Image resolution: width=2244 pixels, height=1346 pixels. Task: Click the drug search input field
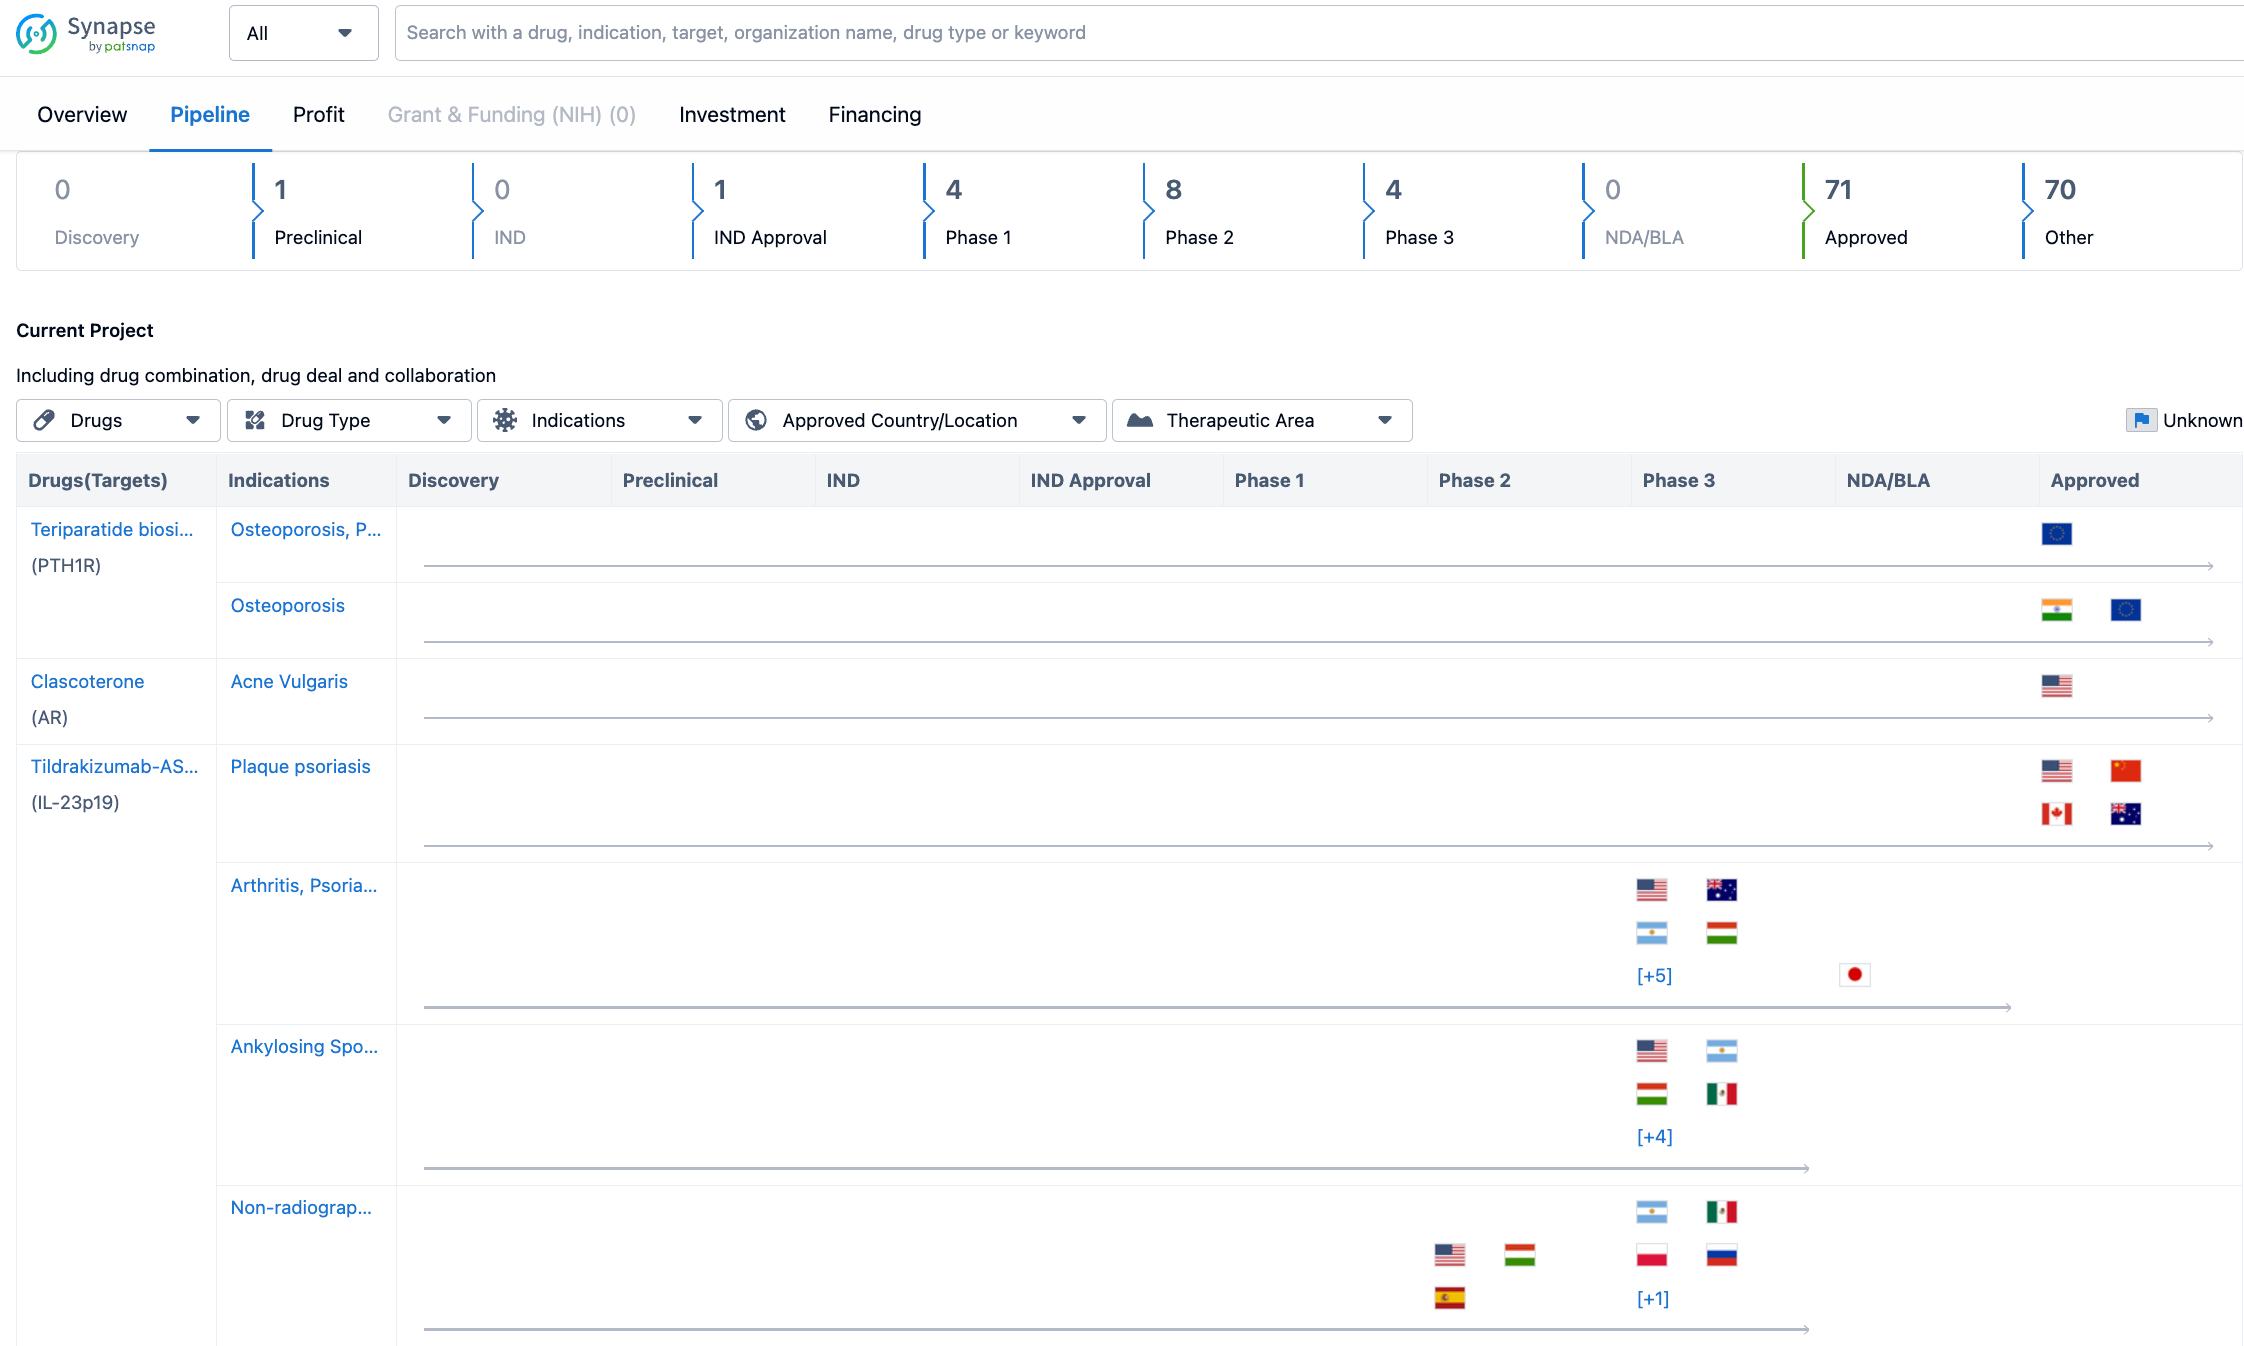(1300, 33)
